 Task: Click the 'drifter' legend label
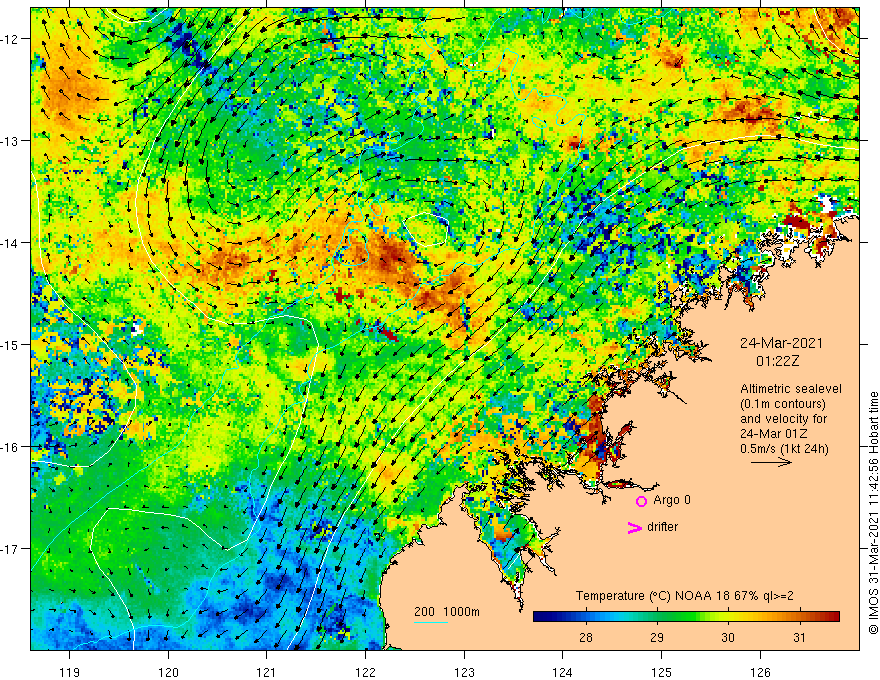pos(662,527)
